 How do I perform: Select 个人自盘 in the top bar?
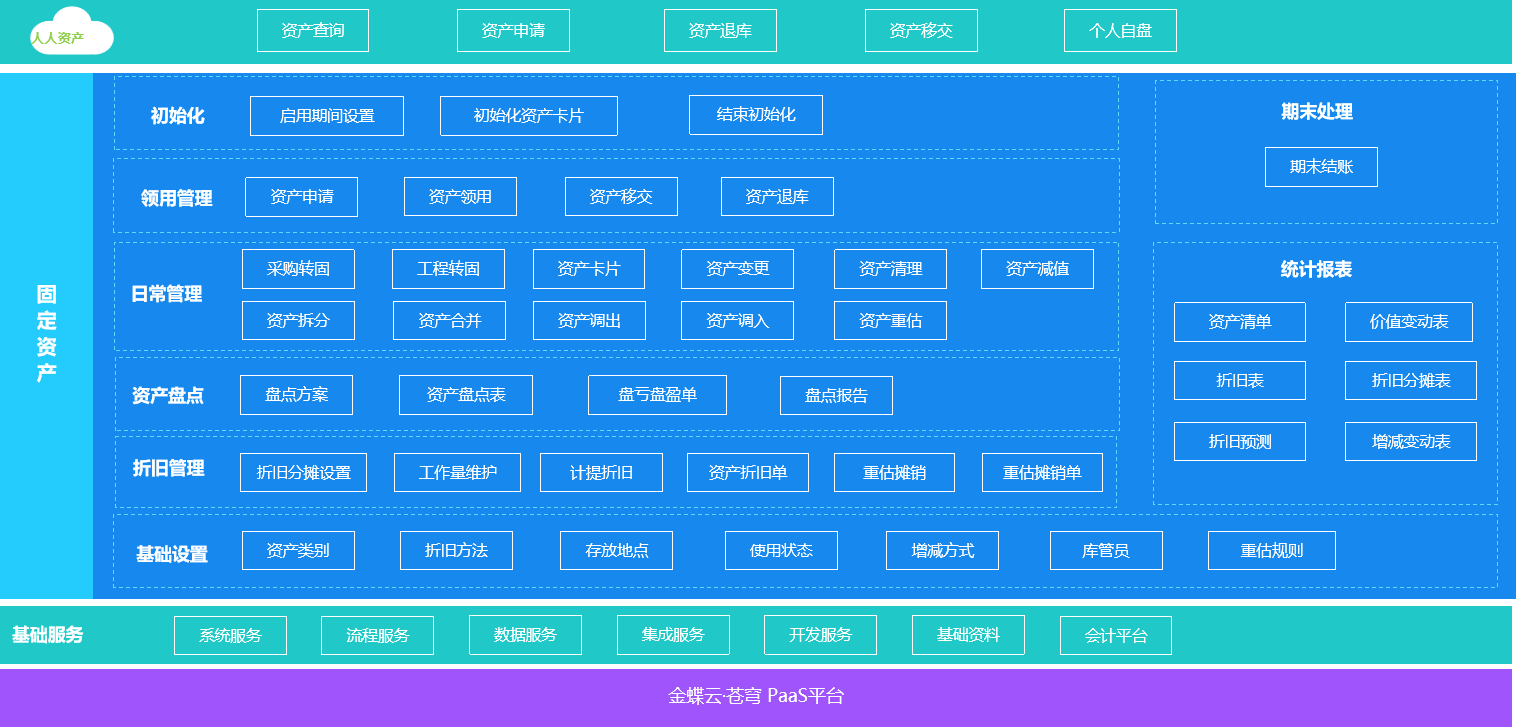(x=1120, y=30)
